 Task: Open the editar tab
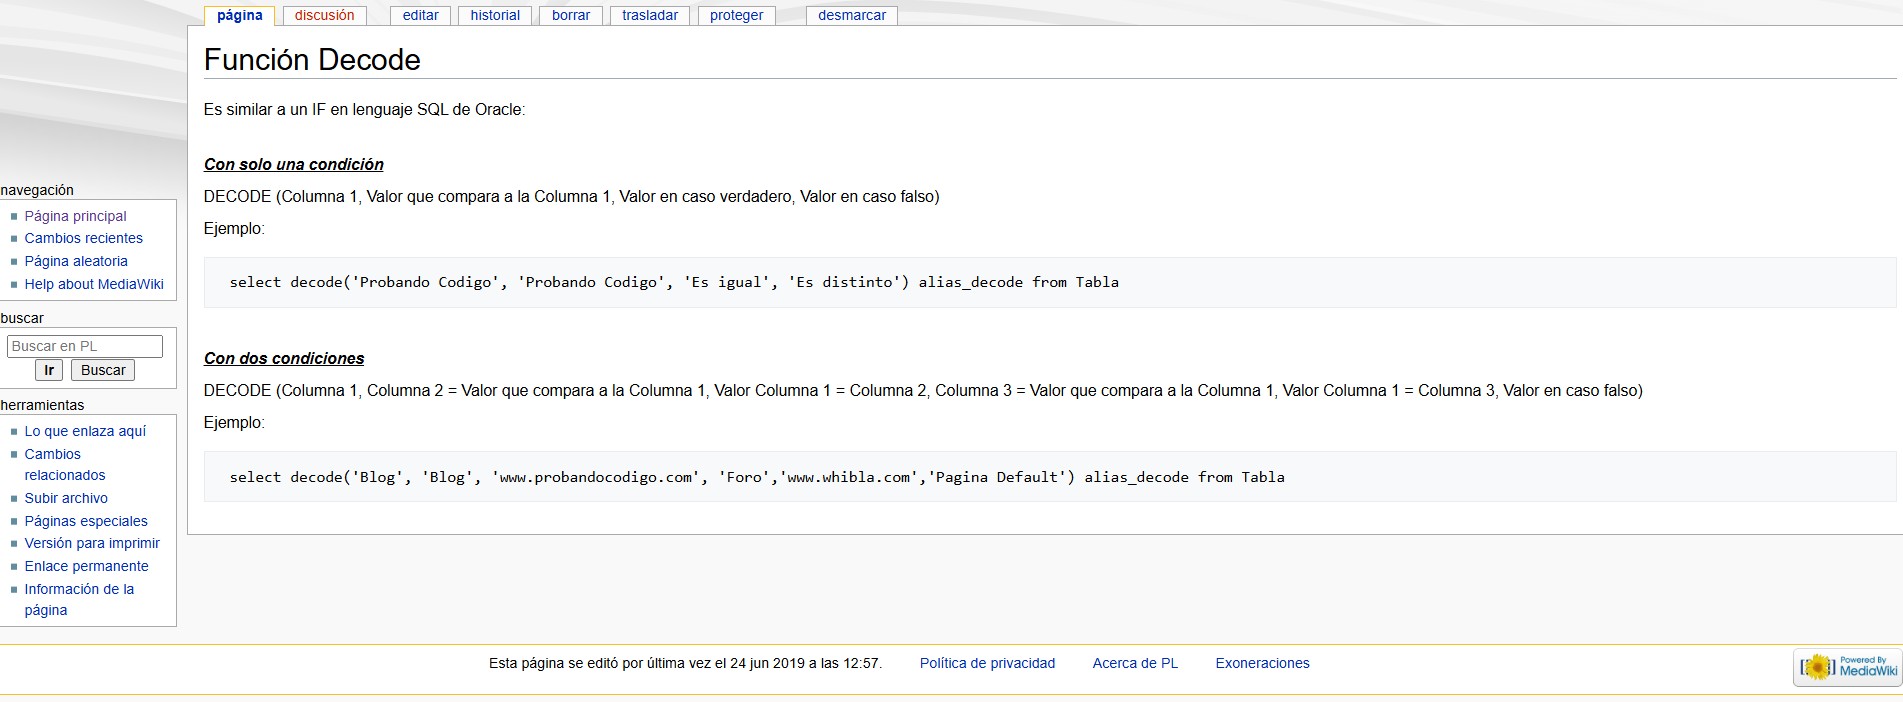421,15
